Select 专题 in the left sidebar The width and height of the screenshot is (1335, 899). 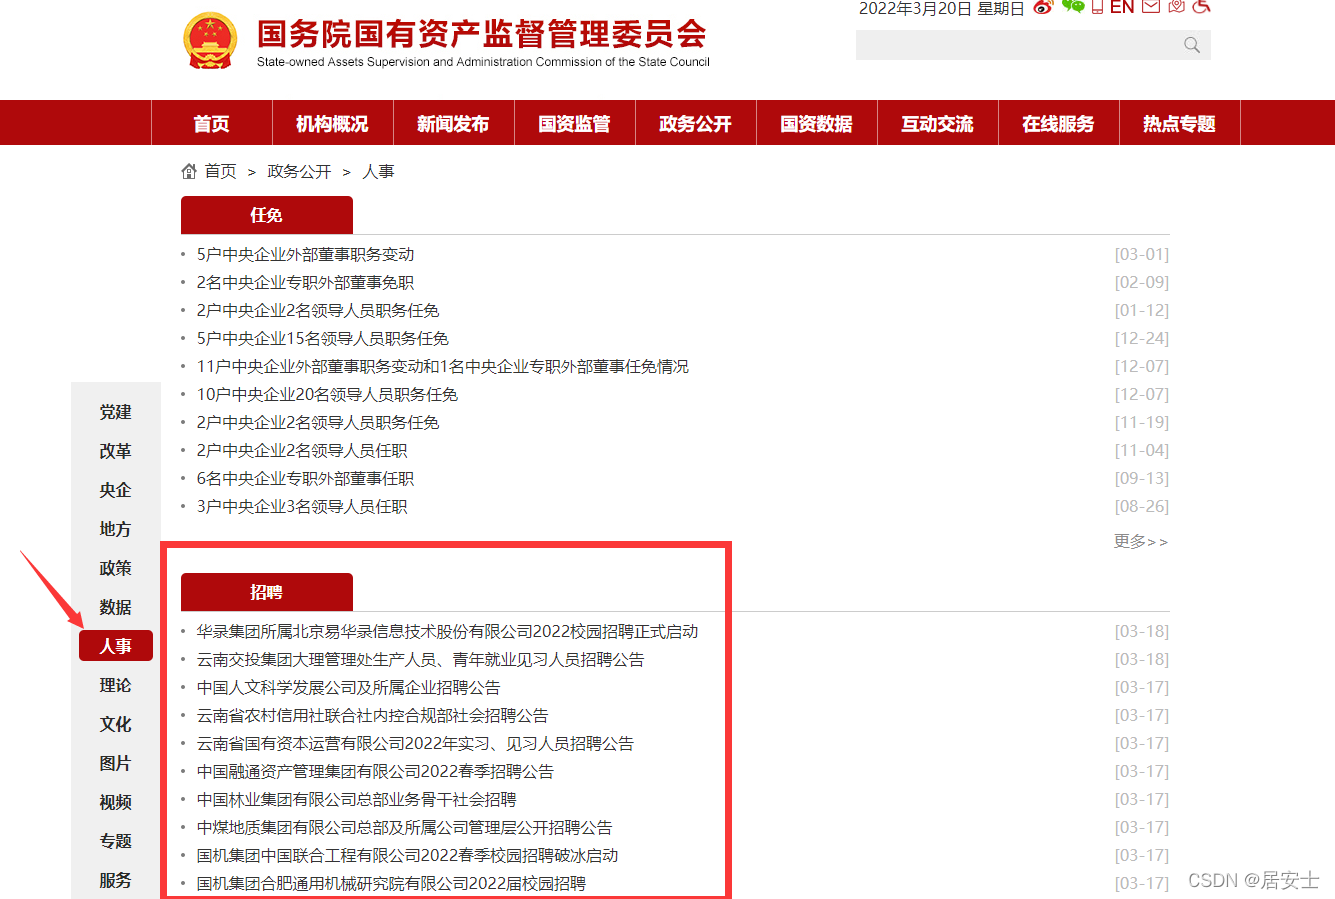(x=115, y=841)
